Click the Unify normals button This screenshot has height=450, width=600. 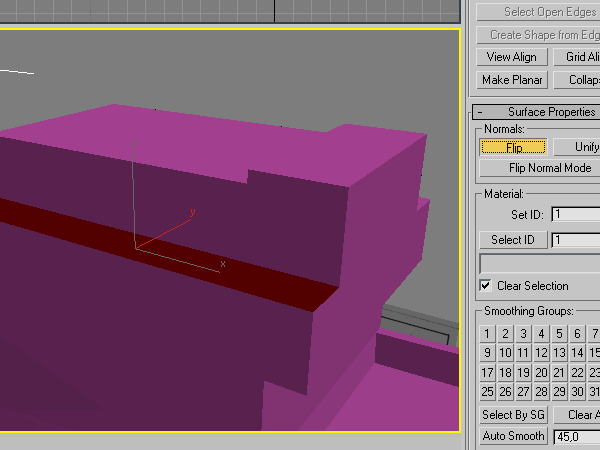click(x=577, y=147)
